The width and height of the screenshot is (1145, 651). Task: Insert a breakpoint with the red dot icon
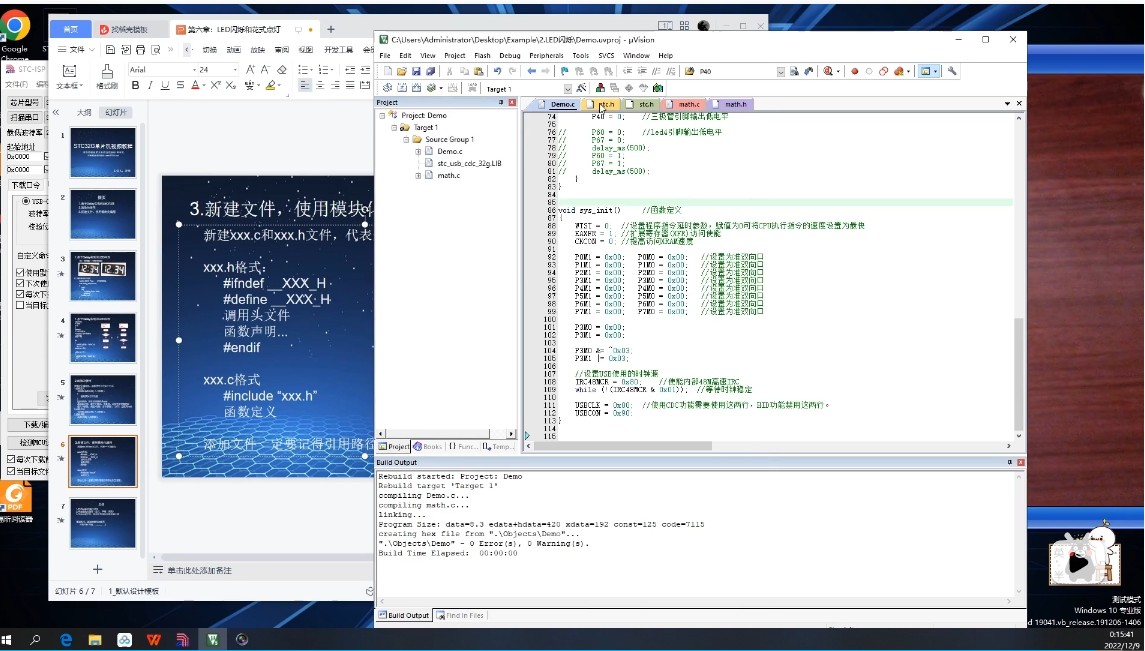click(854, 72)
